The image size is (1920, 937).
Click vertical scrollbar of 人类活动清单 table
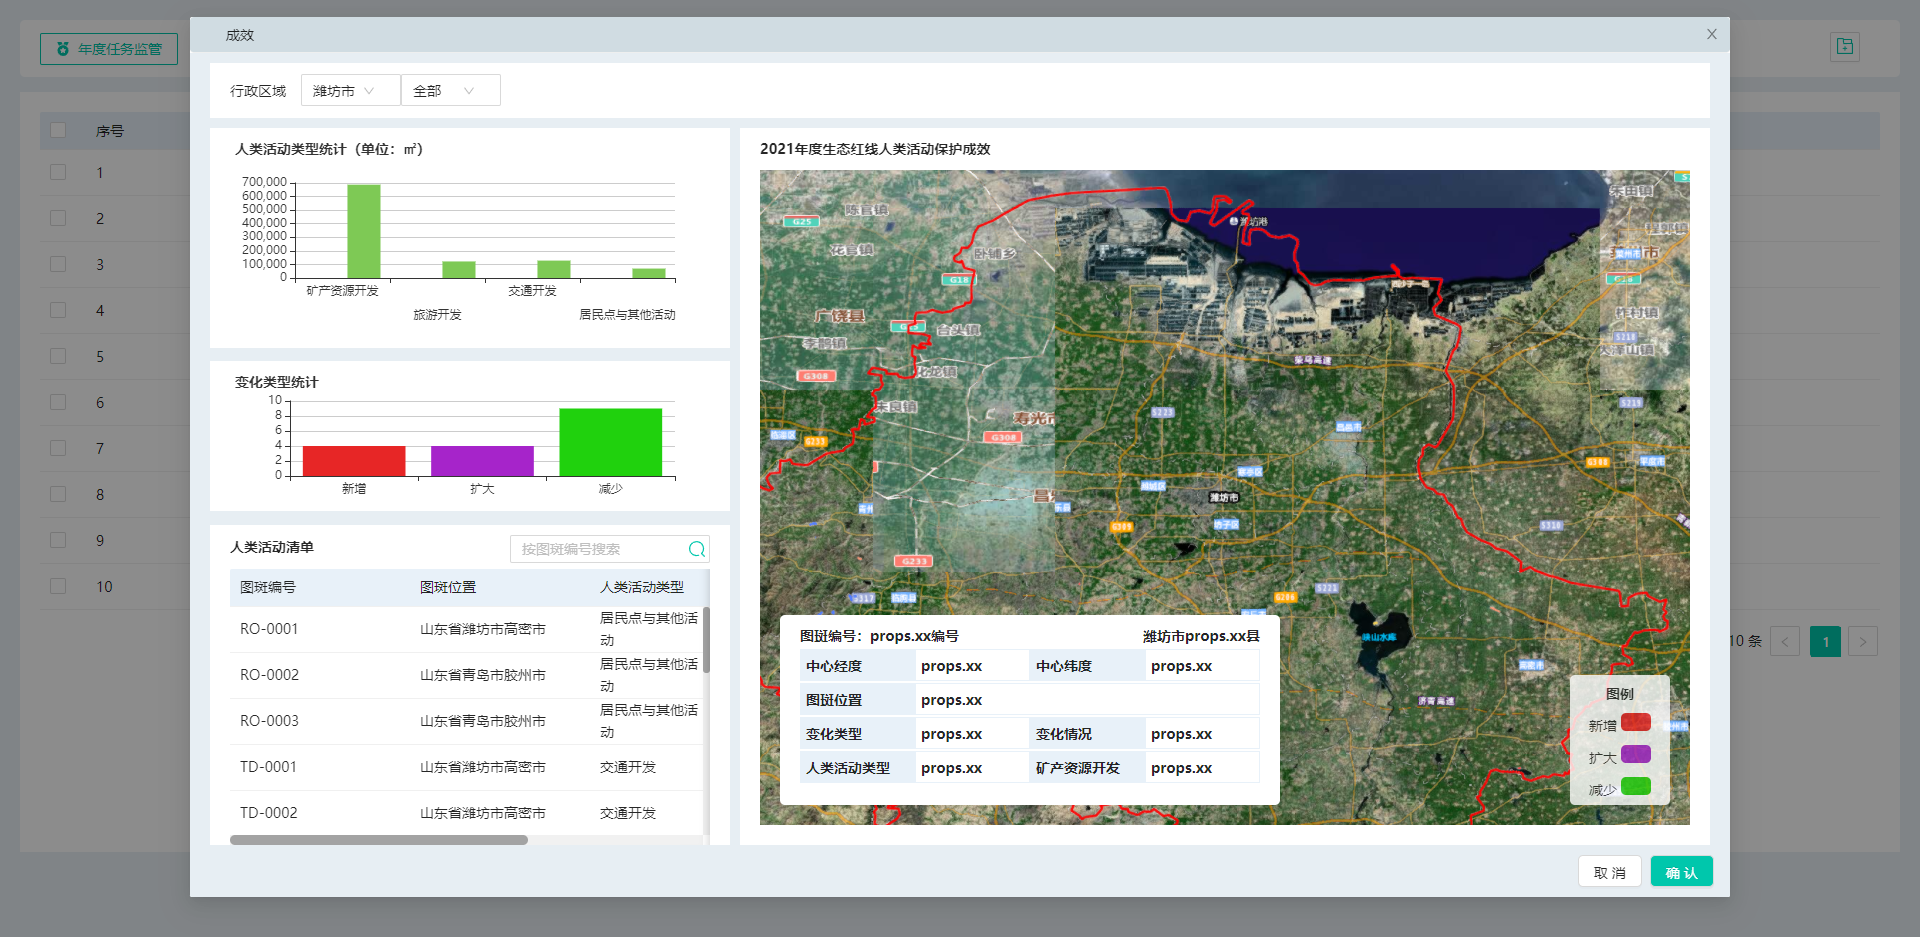pyautogui.click(x=706, y=640)
